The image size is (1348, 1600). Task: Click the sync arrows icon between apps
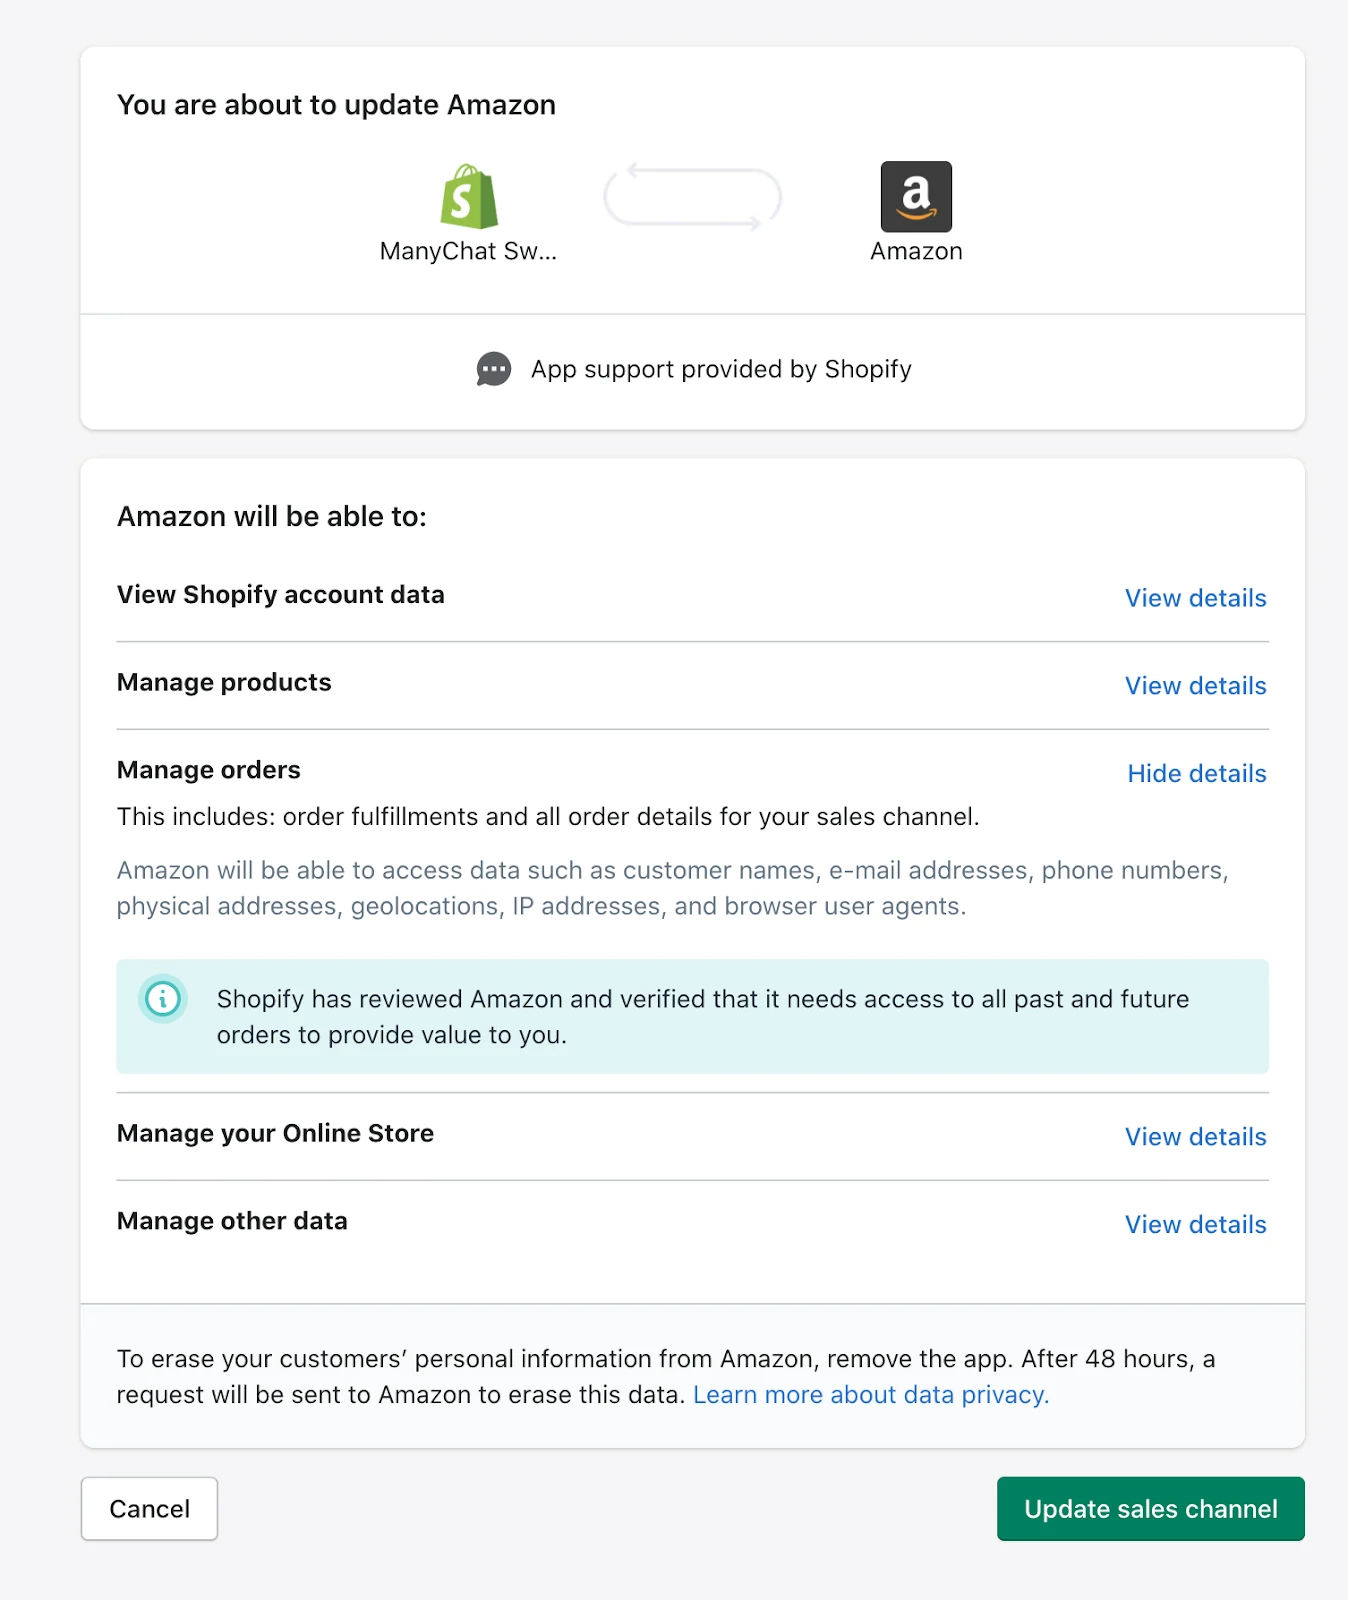(692, 197)
